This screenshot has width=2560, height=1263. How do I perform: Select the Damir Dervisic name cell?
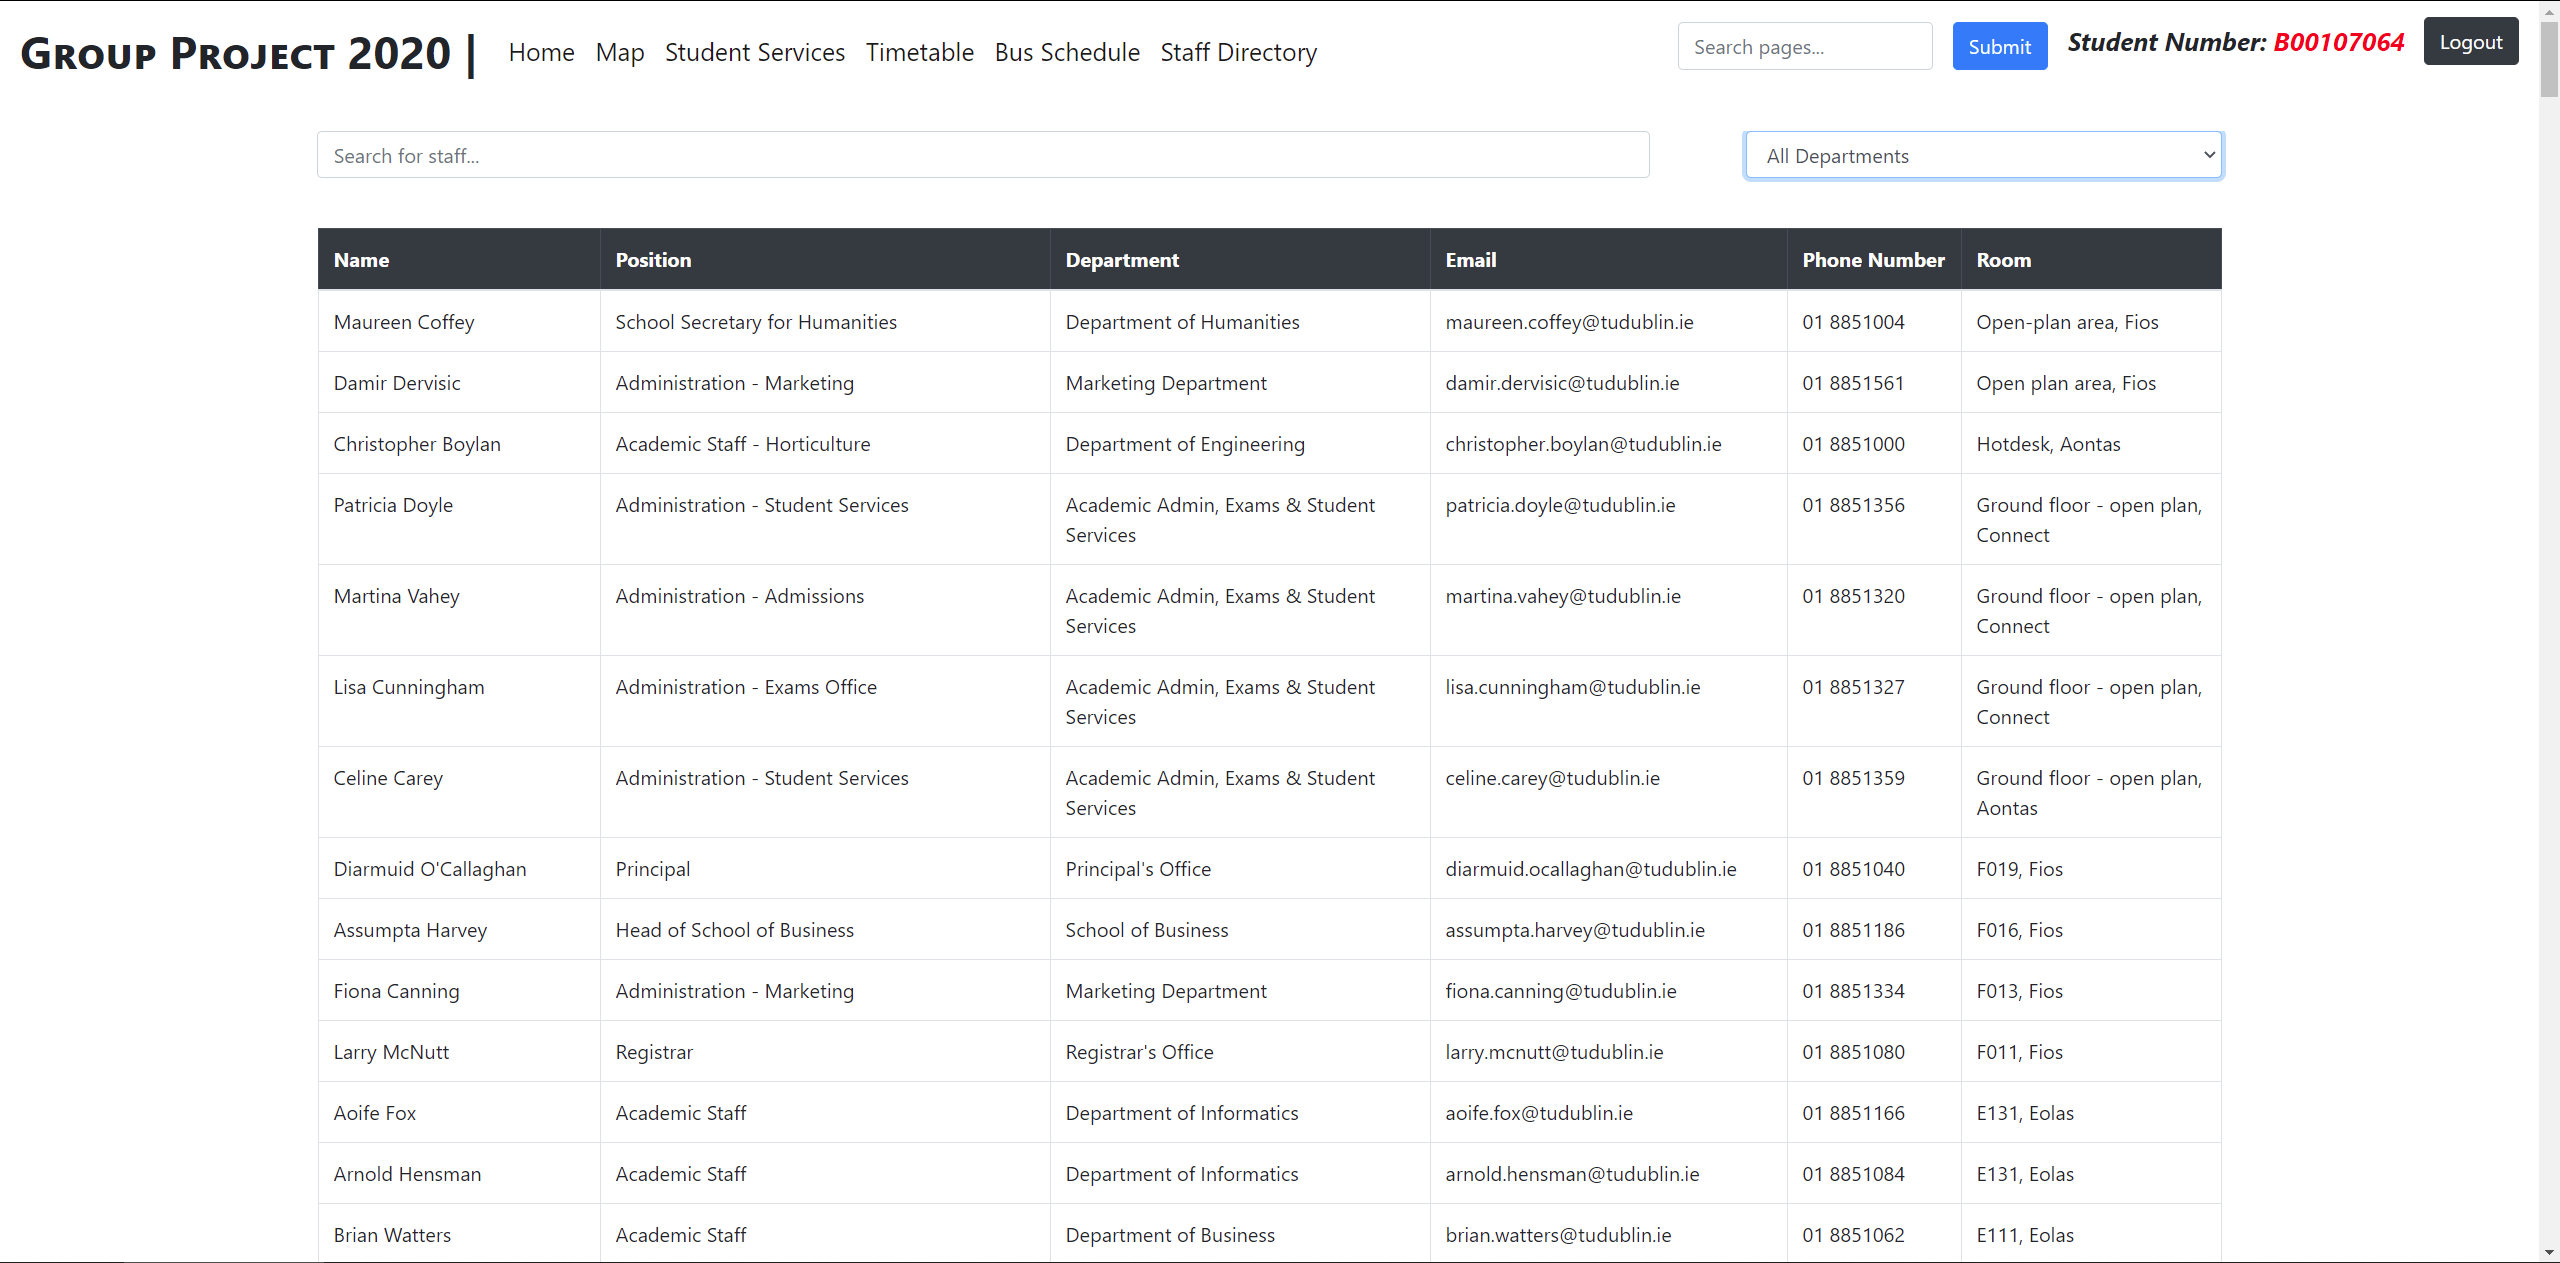point(459,382)
